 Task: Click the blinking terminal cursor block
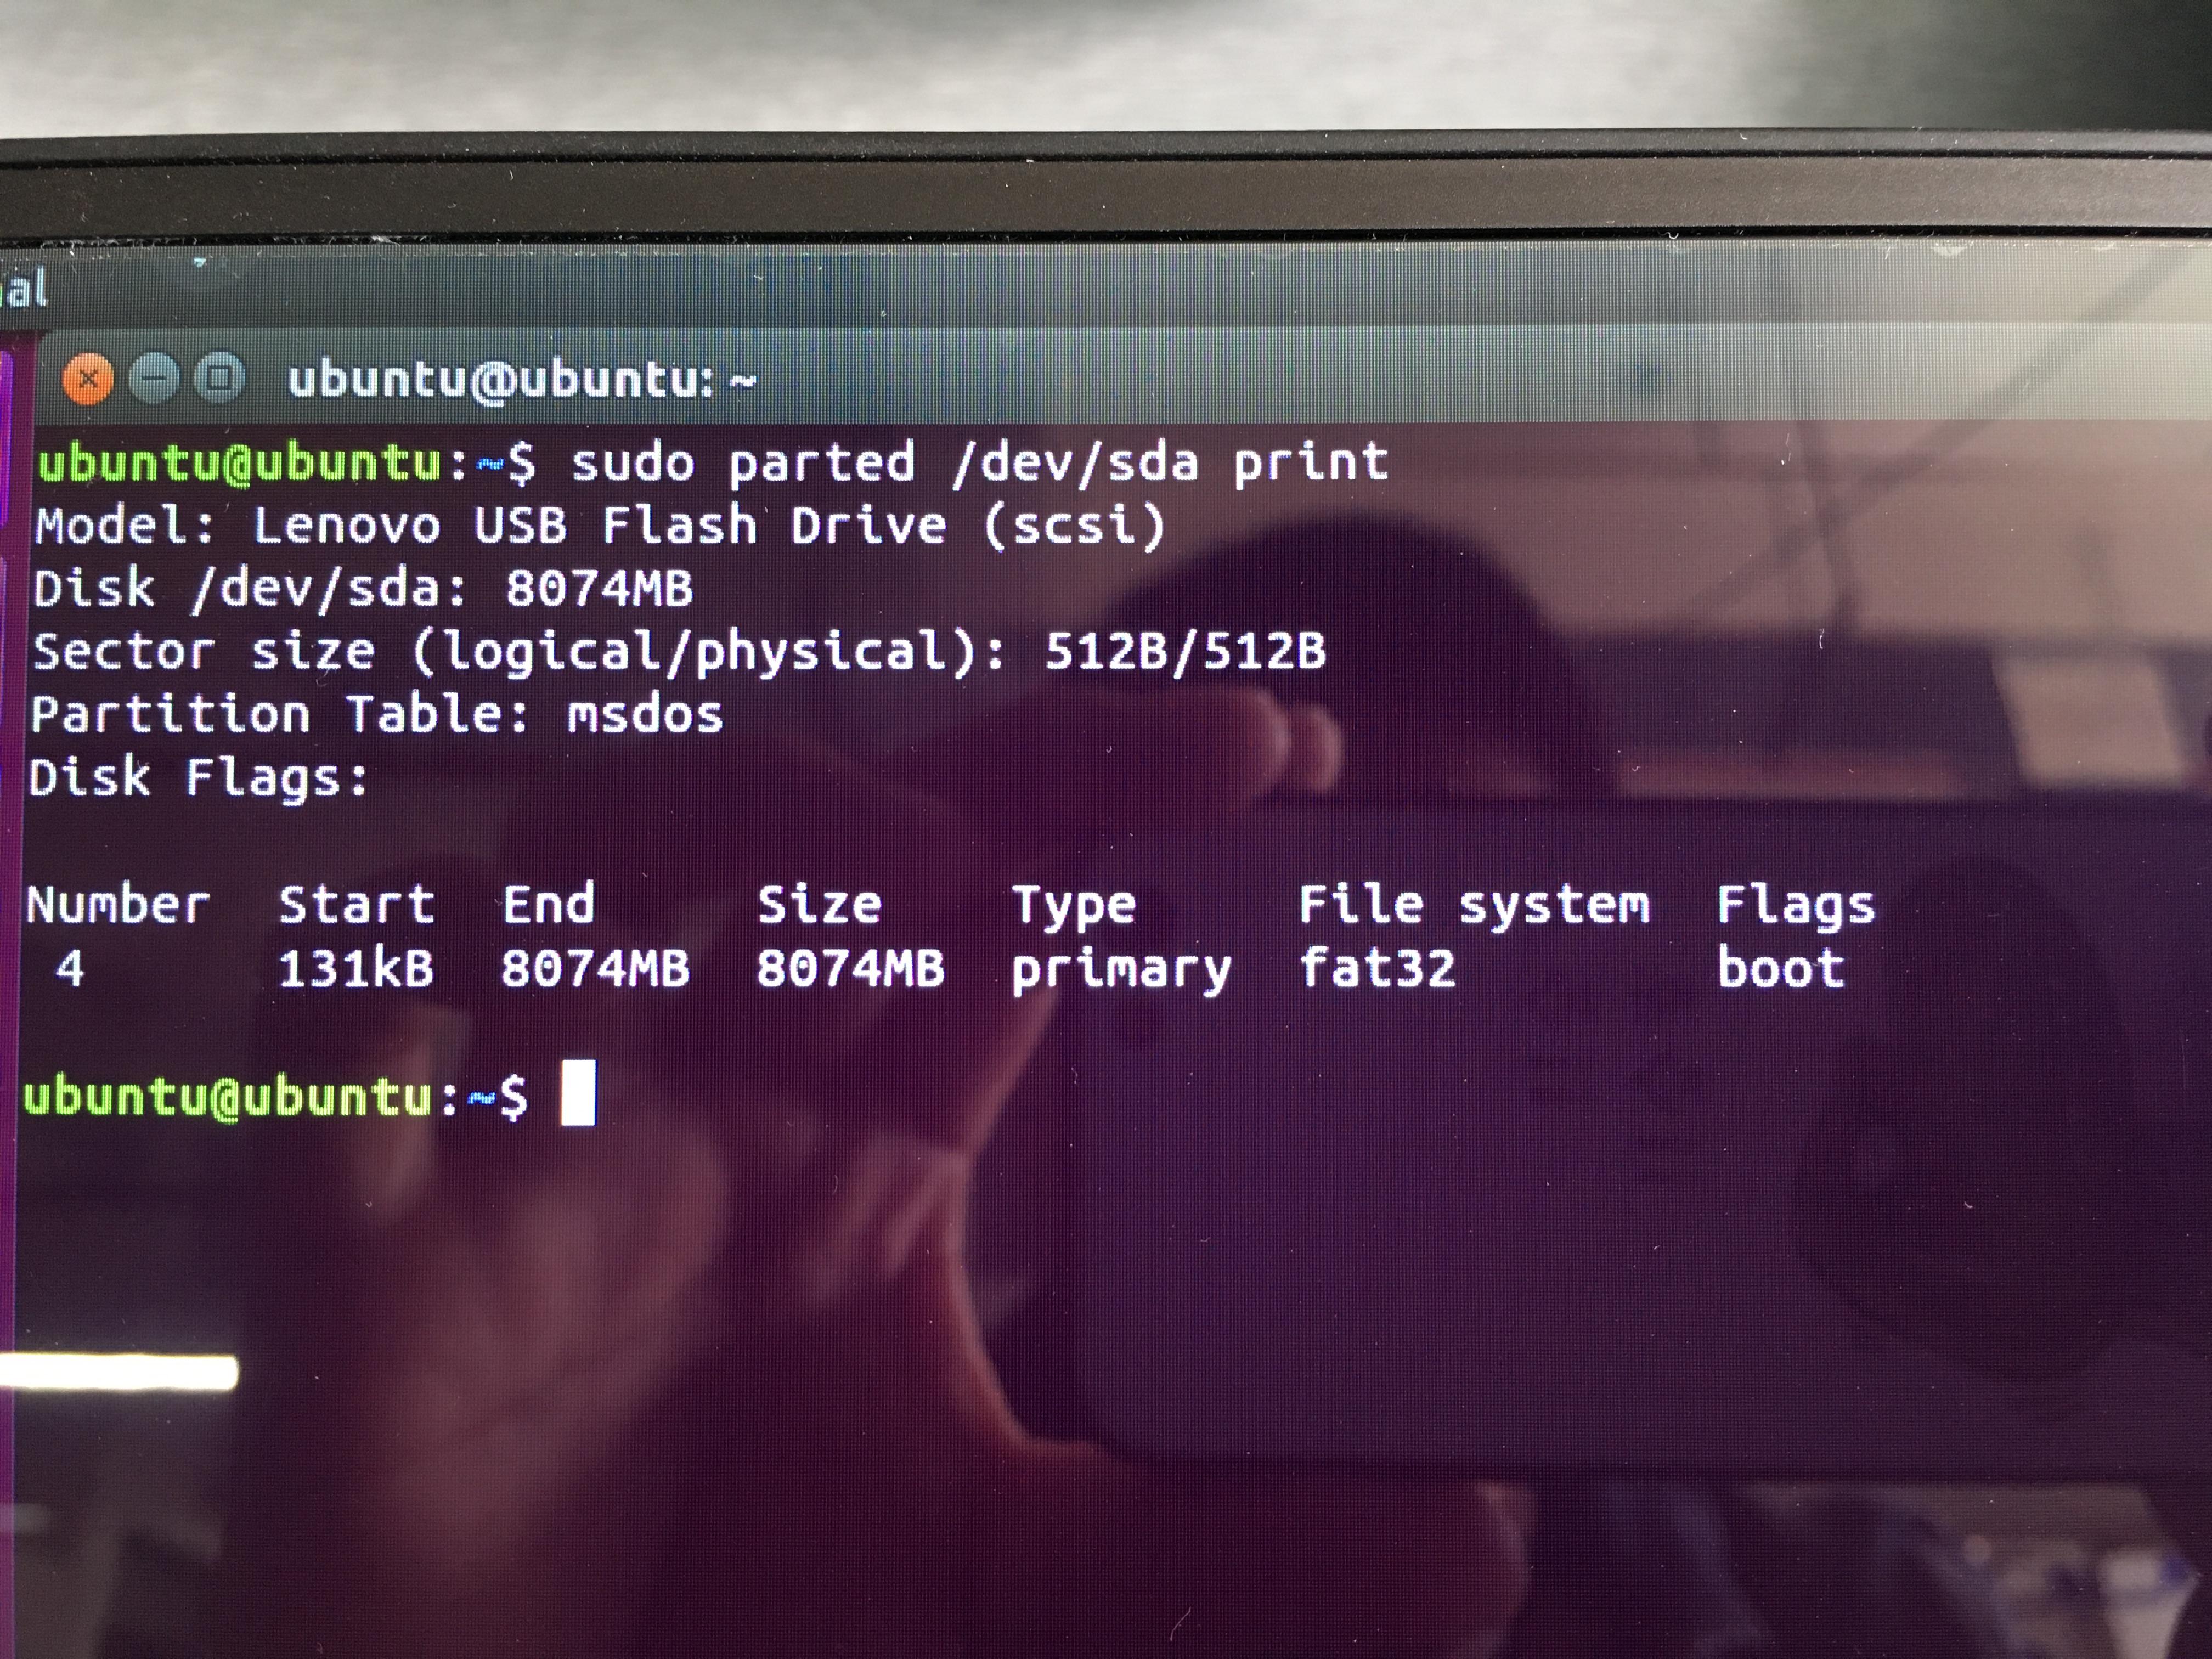(x=578, y=1092)
